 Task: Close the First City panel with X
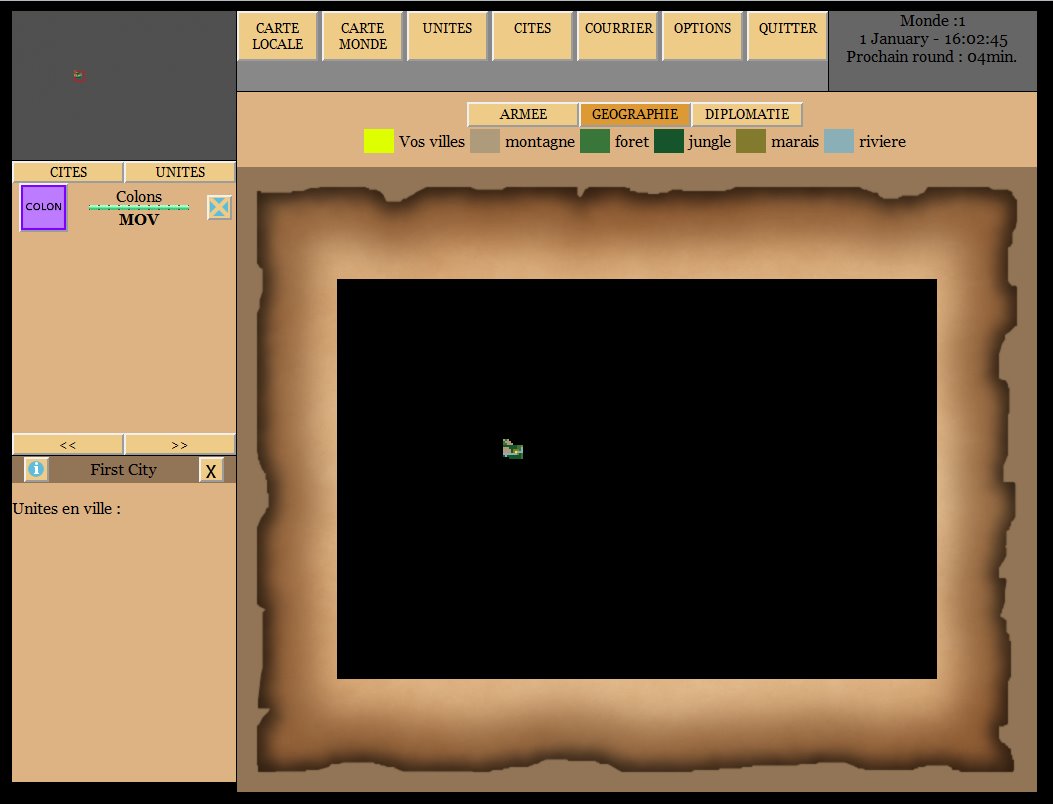point(211,470)
